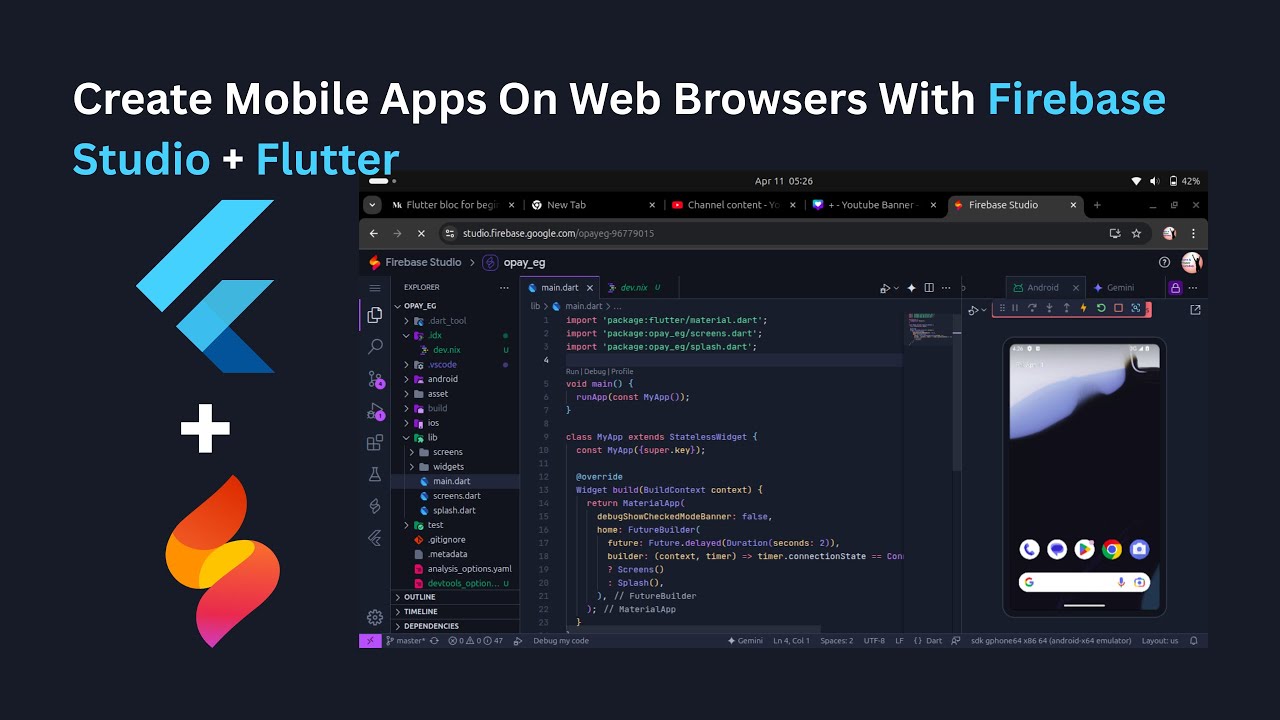Image resolution: width=1280 pixels, height=720 pixels.
Task: Click the split editor icon
Action: [929, 288]
